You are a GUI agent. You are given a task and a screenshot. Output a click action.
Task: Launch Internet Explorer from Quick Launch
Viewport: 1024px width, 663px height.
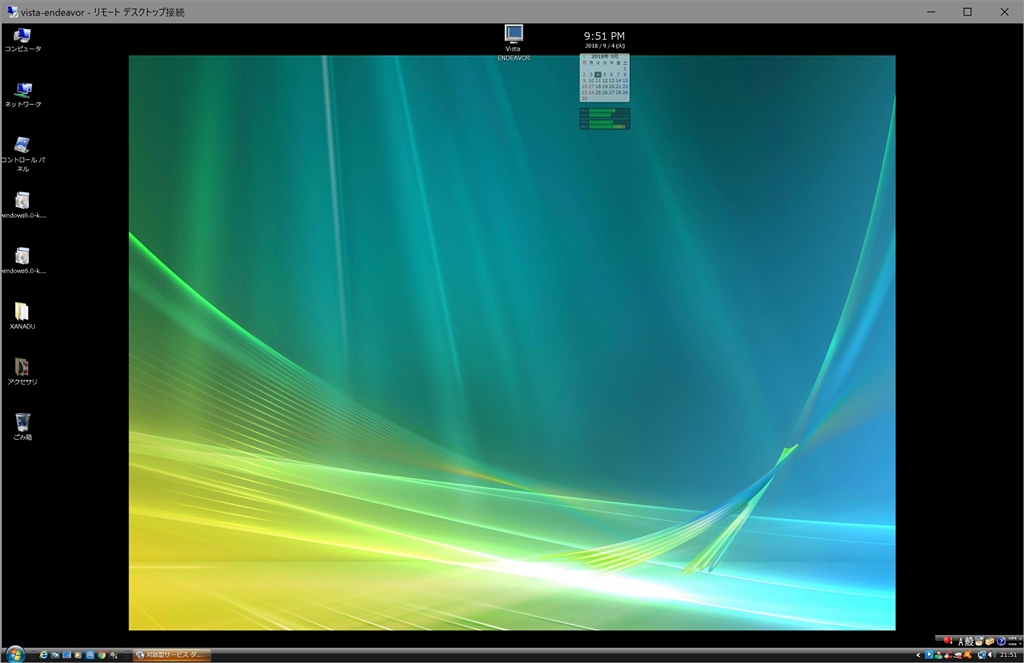pos(44,655)
